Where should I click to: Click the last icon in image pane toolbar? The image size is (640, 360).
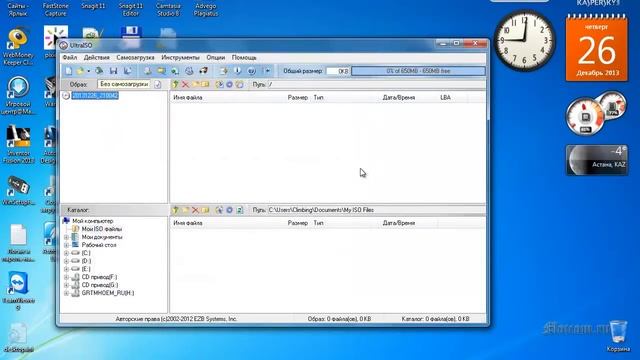240,84
